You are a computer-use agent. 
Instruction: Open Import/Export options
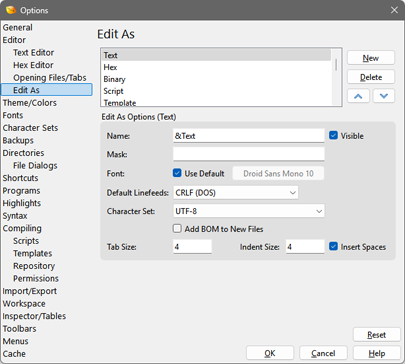(30, 291)
